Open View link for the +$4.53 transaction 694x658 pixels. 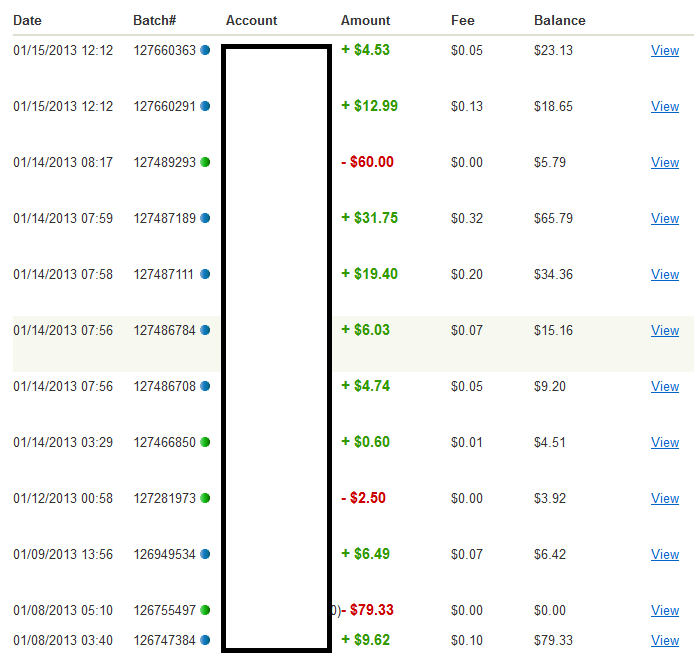point(664,50)
